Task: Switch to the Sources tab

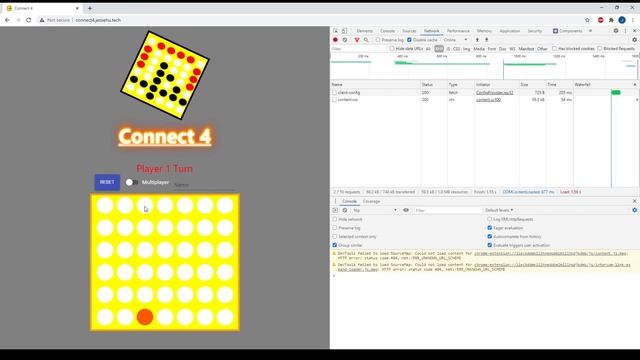Action: 409,31
